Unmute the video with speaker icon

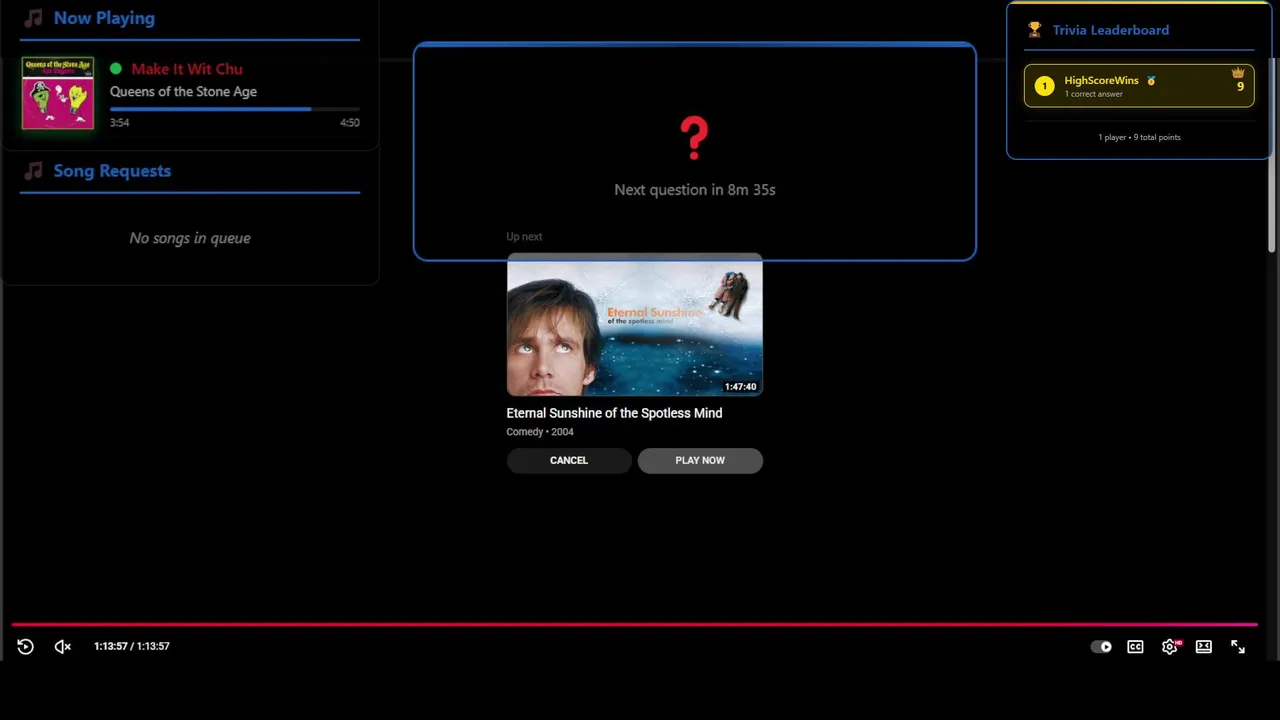(63, 647)
